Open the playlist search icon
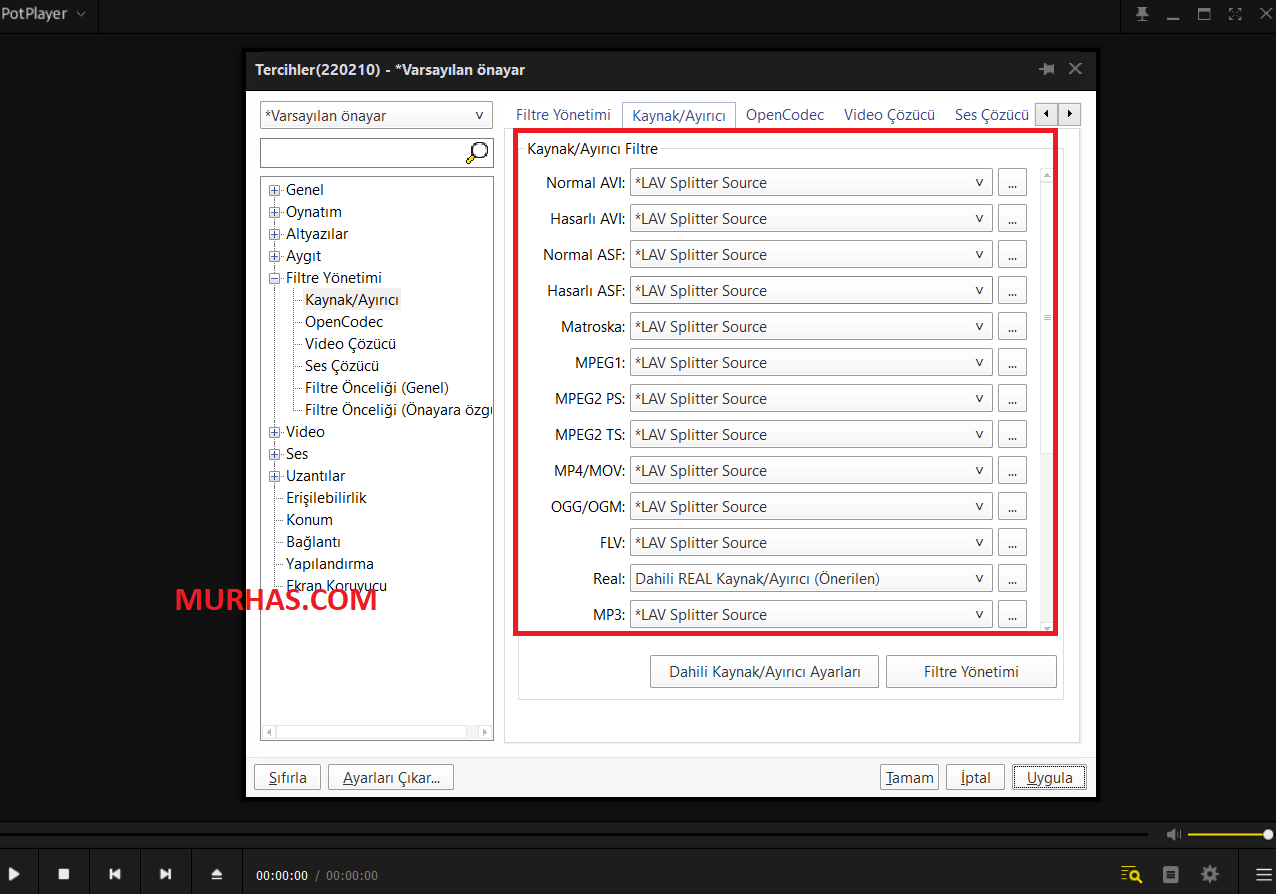1276x894 pixels. coord(1131,874)
